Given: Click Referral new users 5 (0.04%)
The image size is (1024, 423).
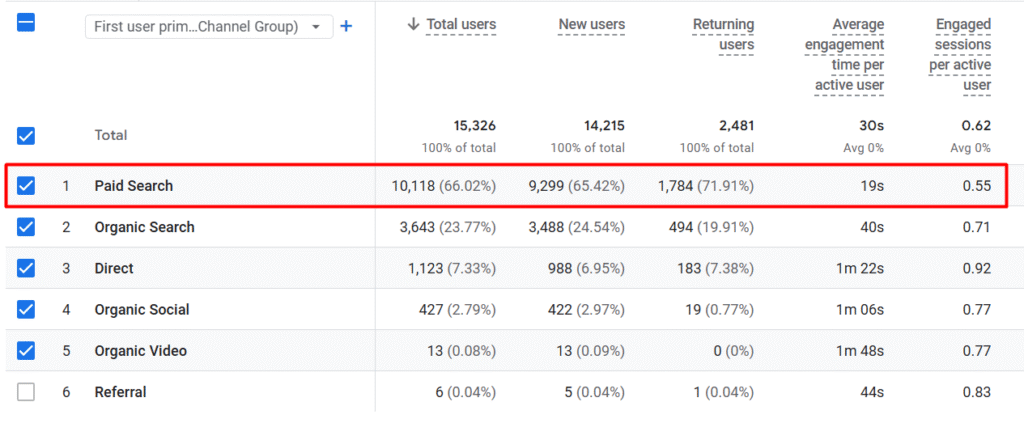Looking at the screenshot, I should coord(594,392).
